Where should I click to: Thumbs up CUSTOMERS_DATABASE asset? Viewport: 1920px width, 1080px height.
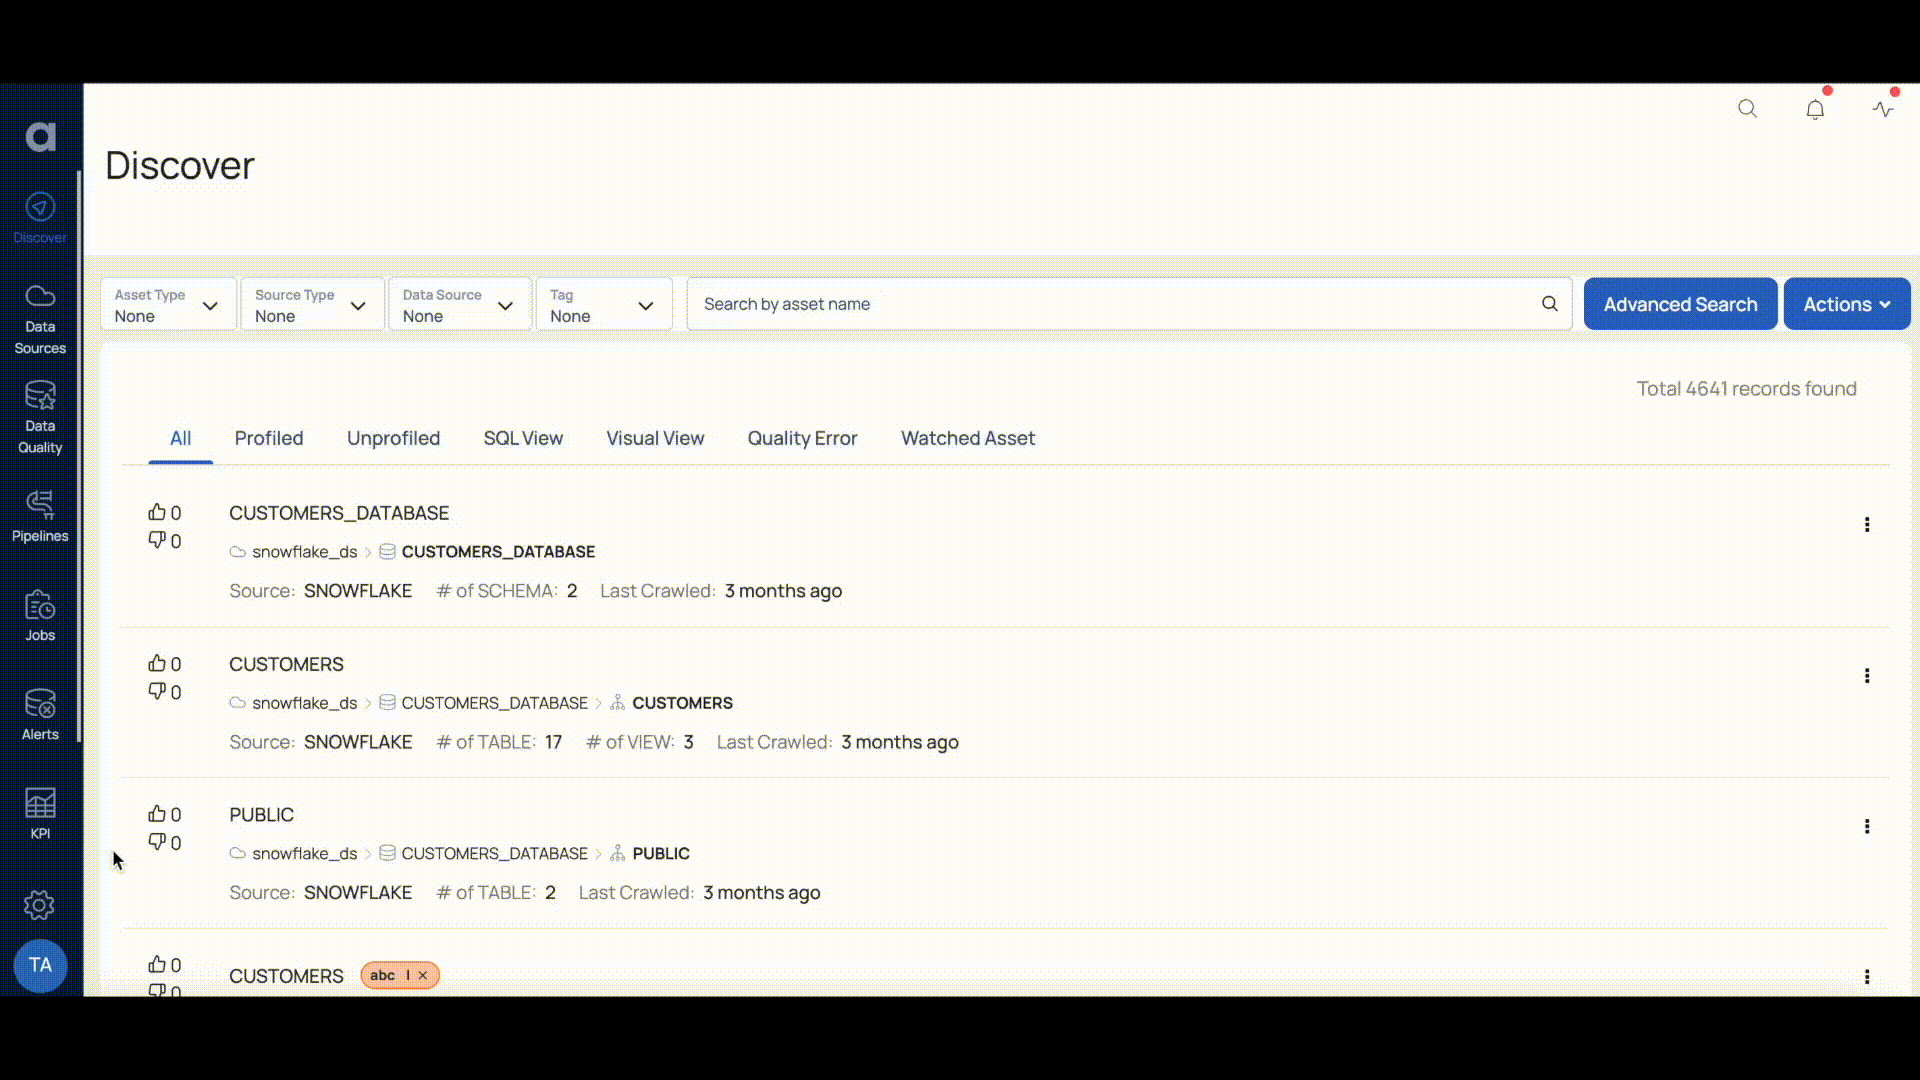[157, 512]
